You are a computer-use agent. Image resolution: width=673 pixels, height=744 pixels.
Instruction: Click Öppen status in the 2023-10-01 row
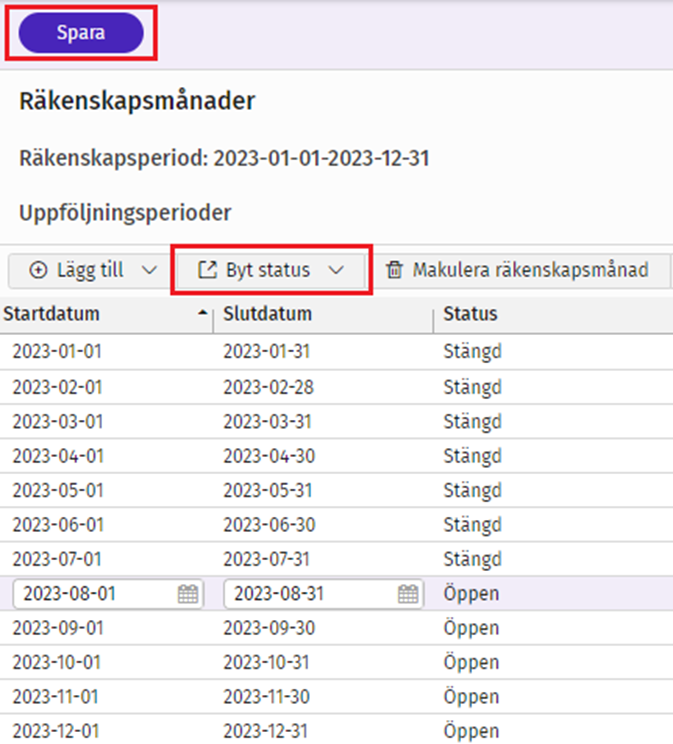[471, 662]
